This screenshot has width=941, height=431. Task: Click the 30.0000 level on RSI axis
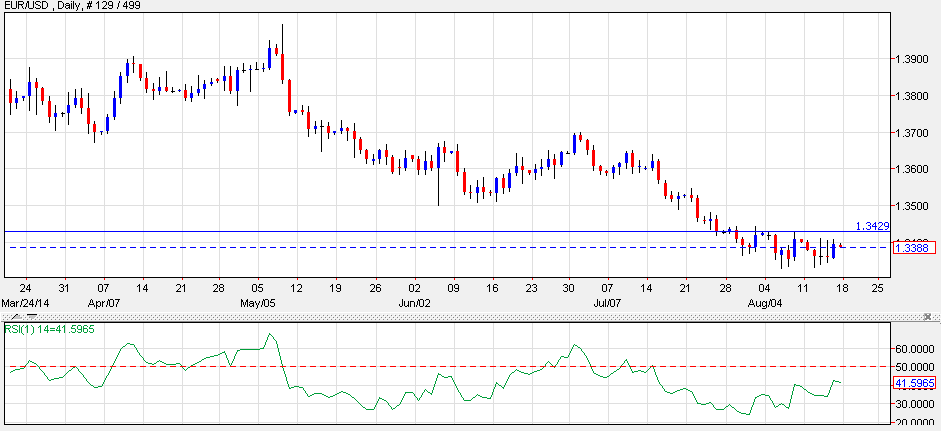tap(916, 403)
